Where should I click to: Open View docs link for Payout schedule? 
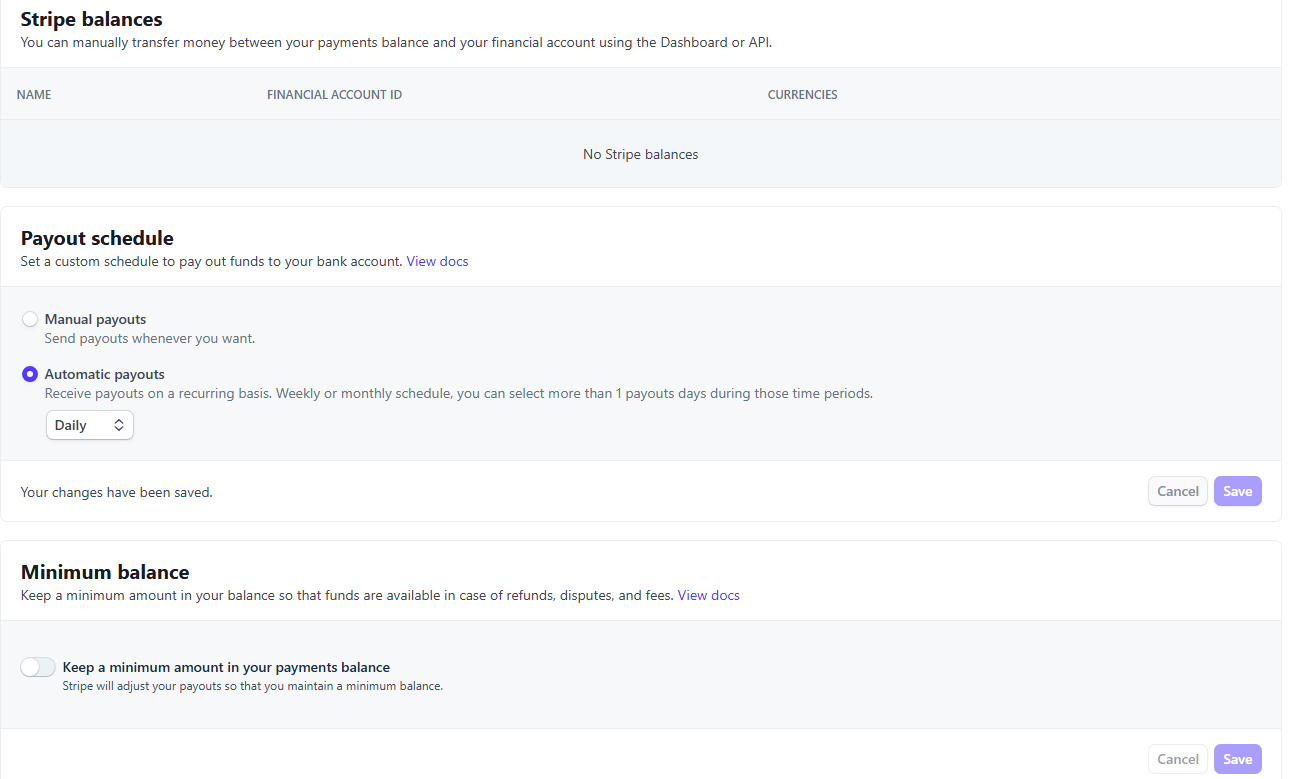(437, 261)
